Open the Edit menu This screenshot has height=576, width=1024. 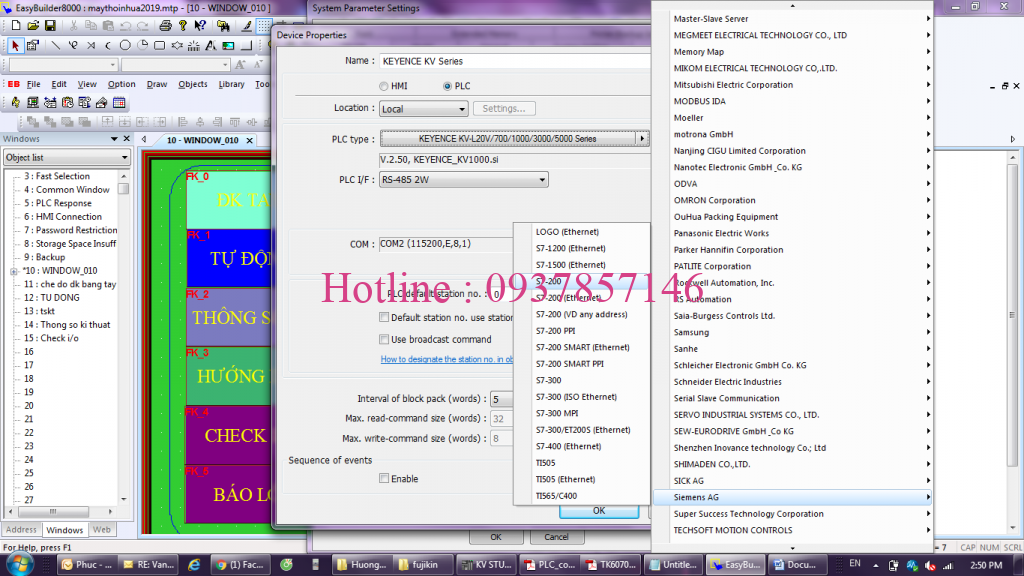click(59, 84)
